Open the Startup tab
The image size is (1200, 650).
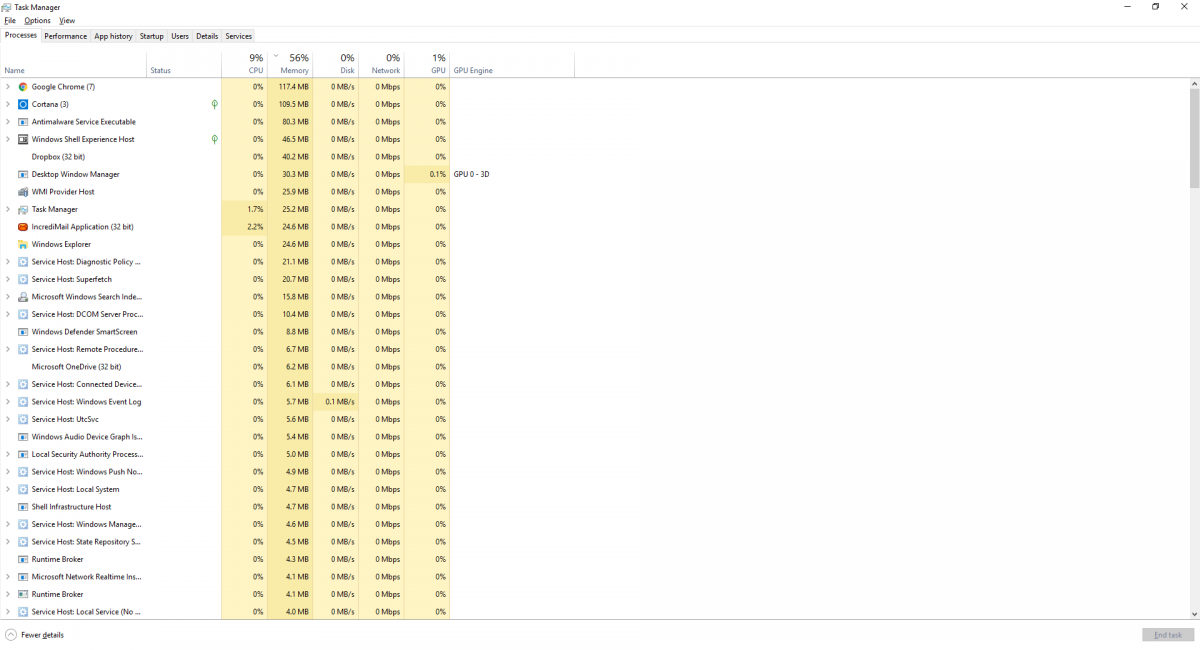point(152,36)
